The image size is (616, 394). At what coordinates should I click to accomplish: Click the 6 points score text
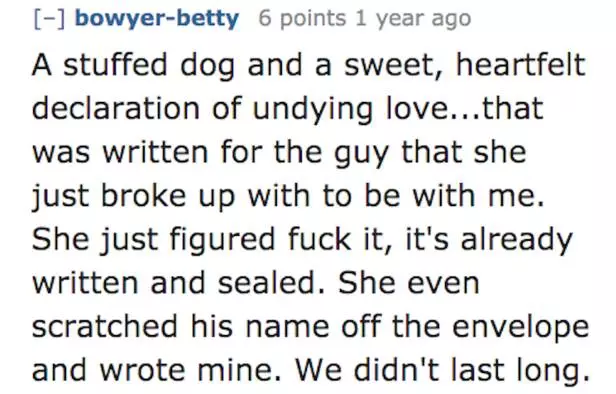pyautogui.click(x=302, y=18)
